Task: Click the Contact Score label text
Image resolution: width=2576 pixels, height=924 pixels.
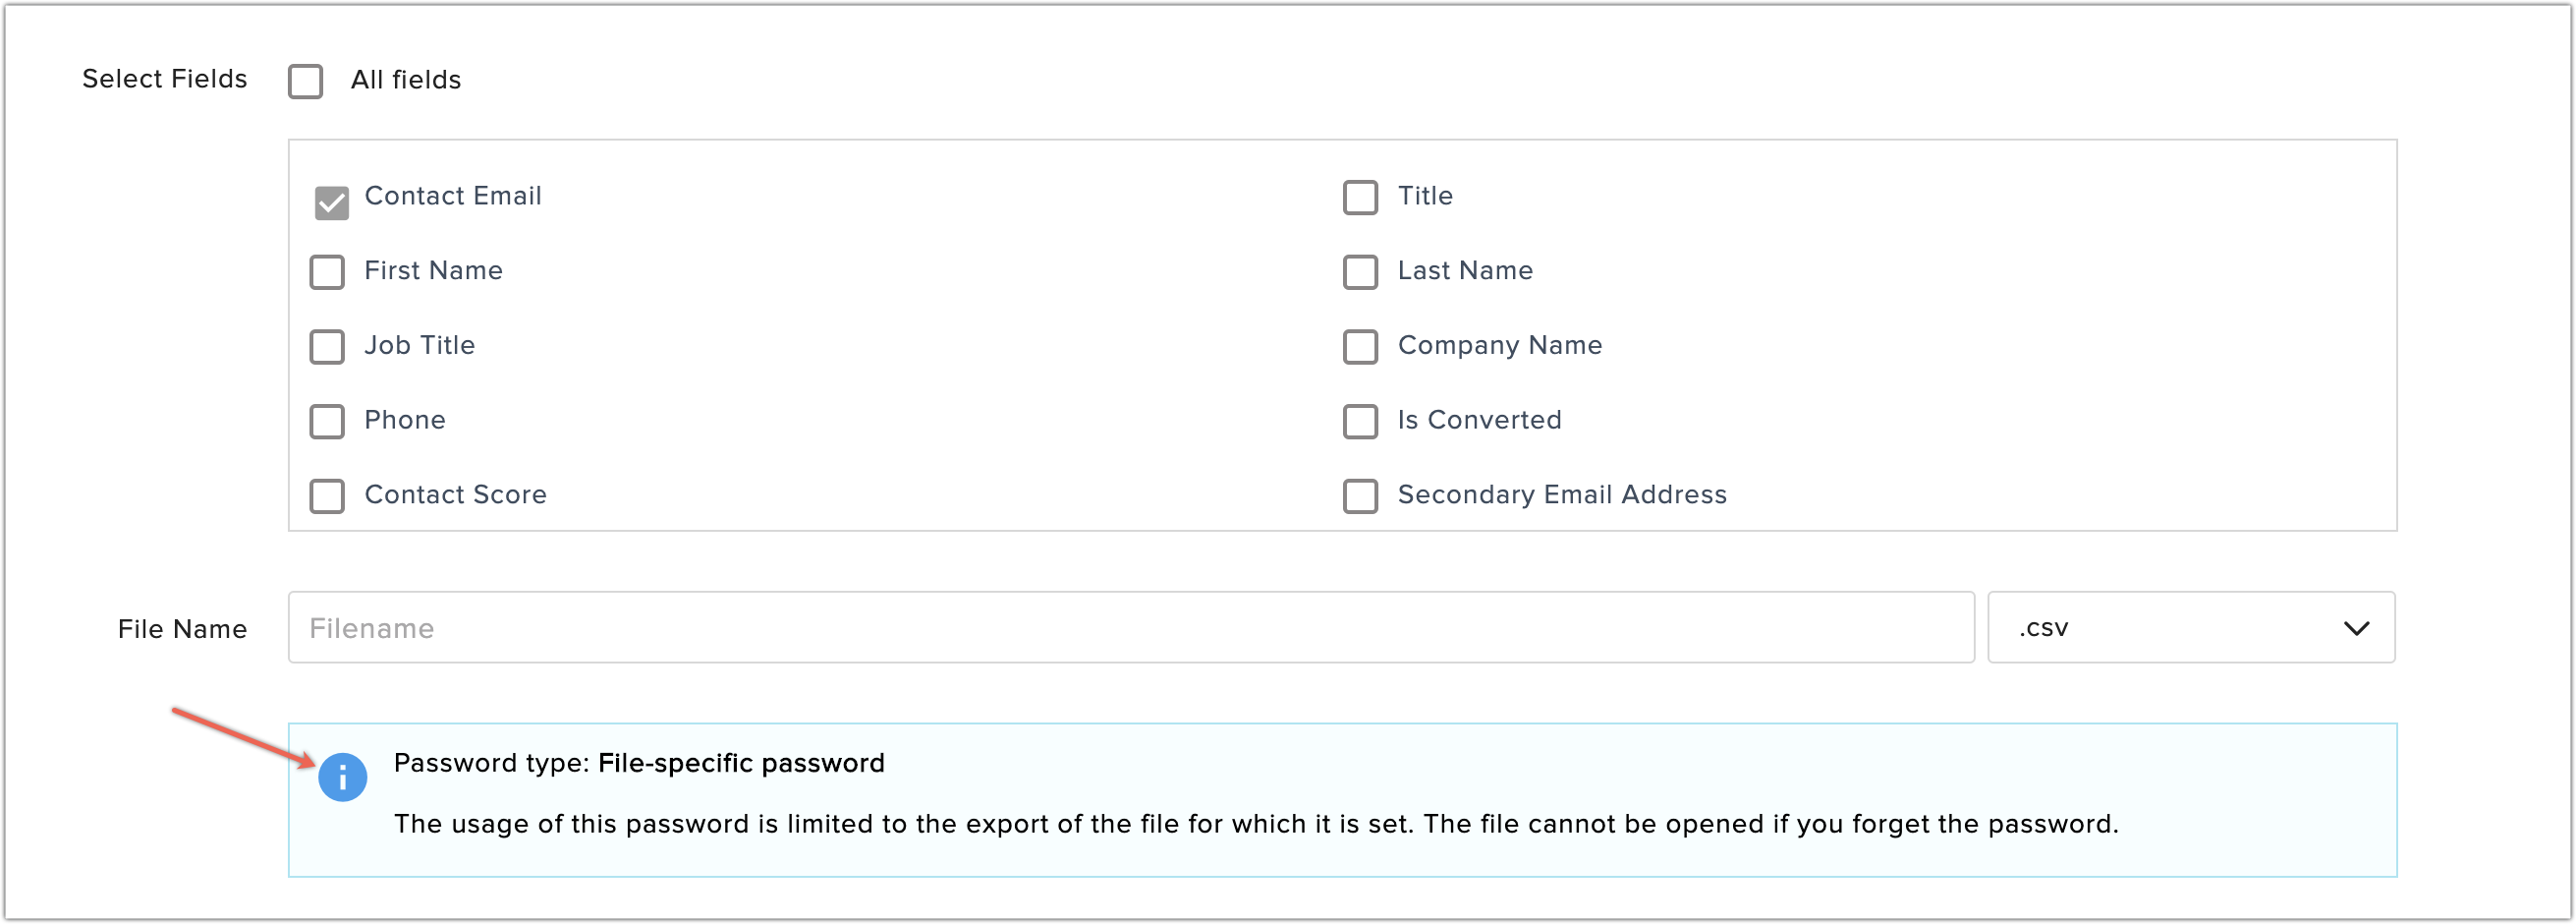Action: point(455,495)
